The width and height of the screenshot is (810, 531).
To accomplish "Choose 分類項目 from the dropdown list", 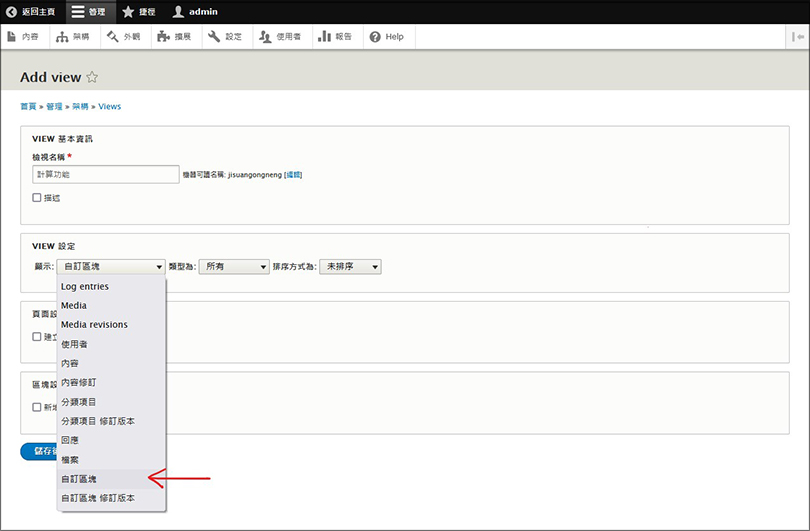I will click(x=111, y=402).
